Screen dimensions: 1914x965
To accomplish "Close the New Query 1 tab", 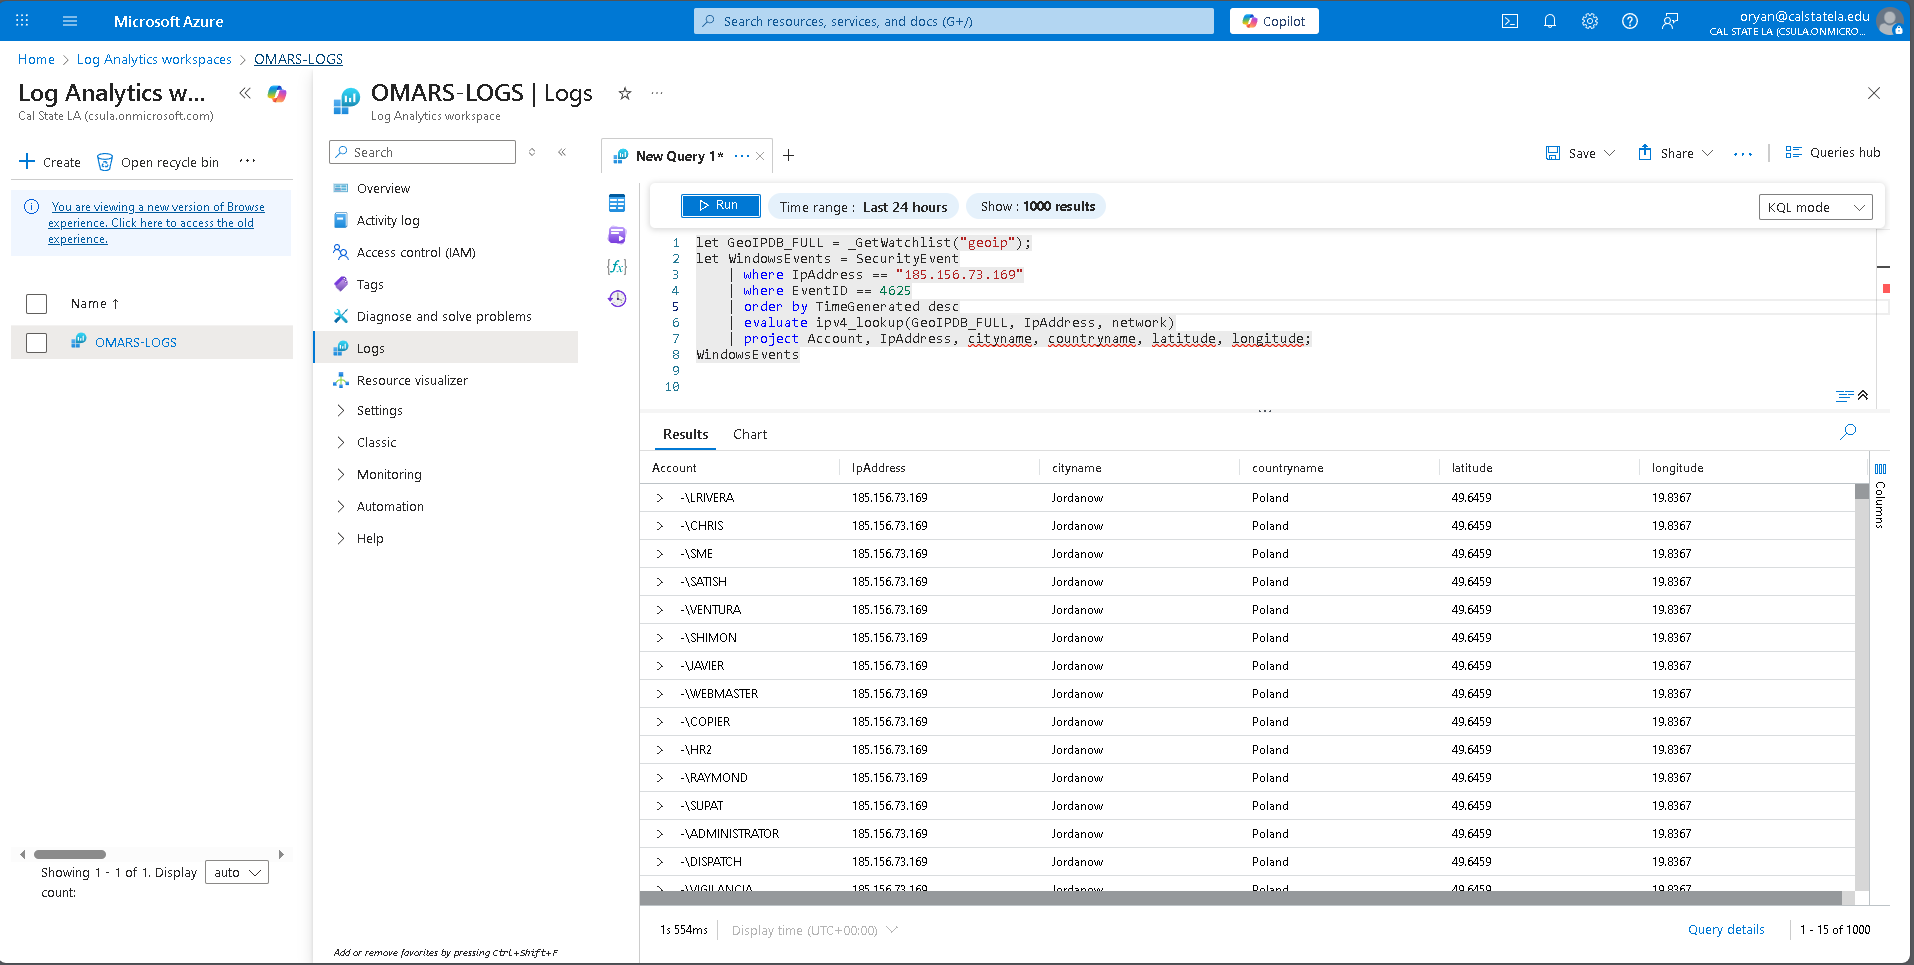I will click(x=760, y=156).
